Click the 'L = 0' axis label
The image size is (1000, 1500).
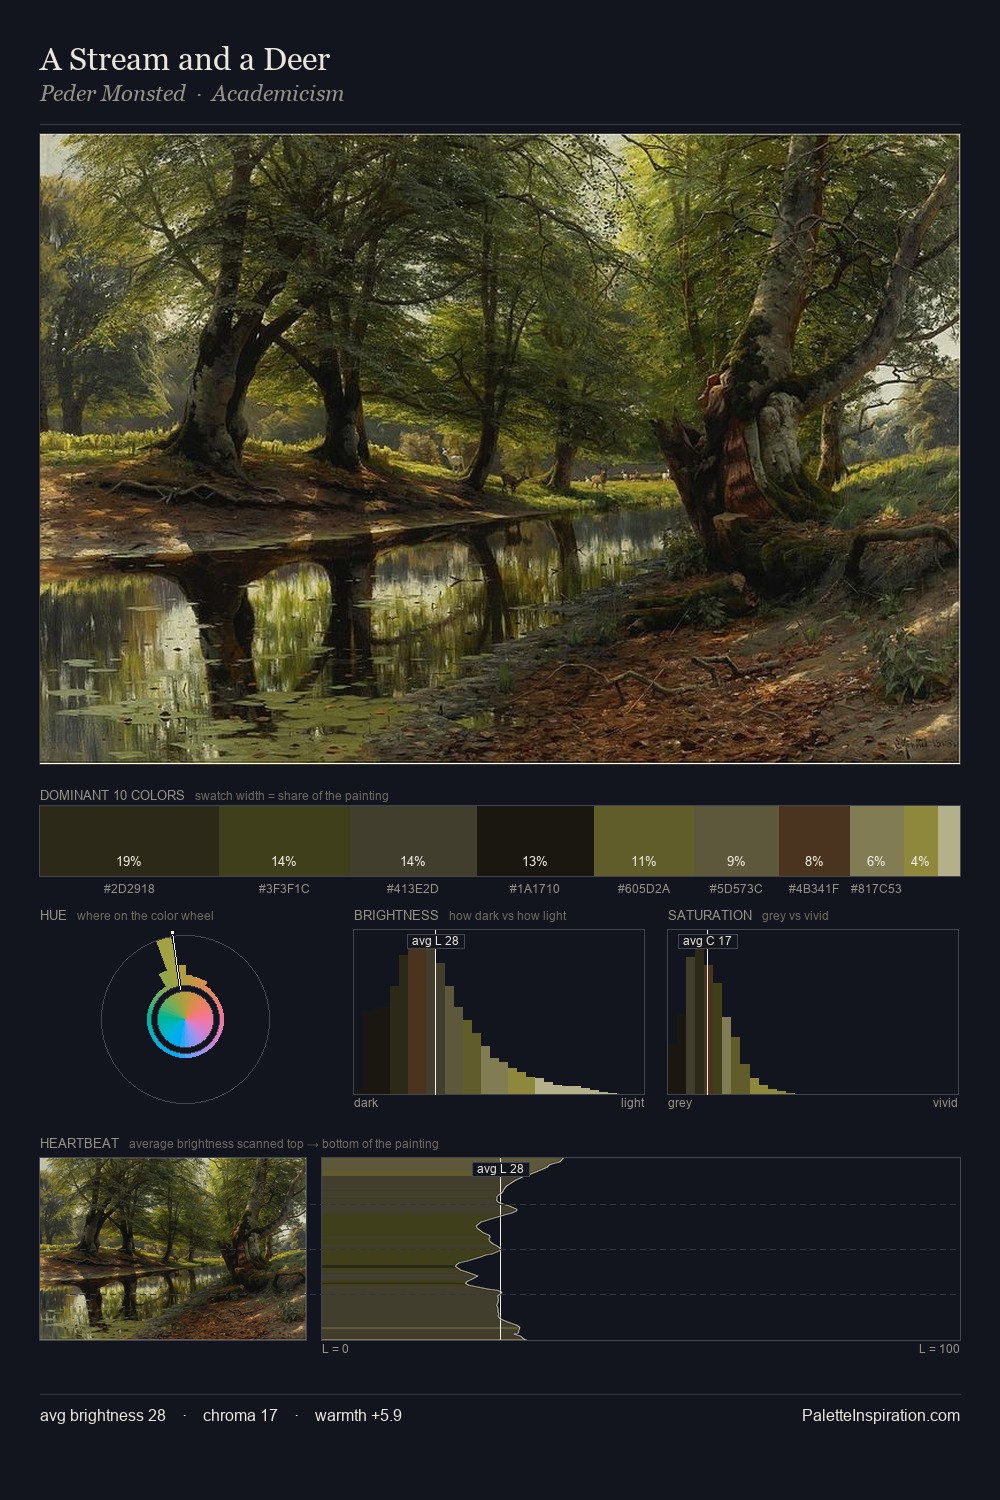pos(335,1349)
